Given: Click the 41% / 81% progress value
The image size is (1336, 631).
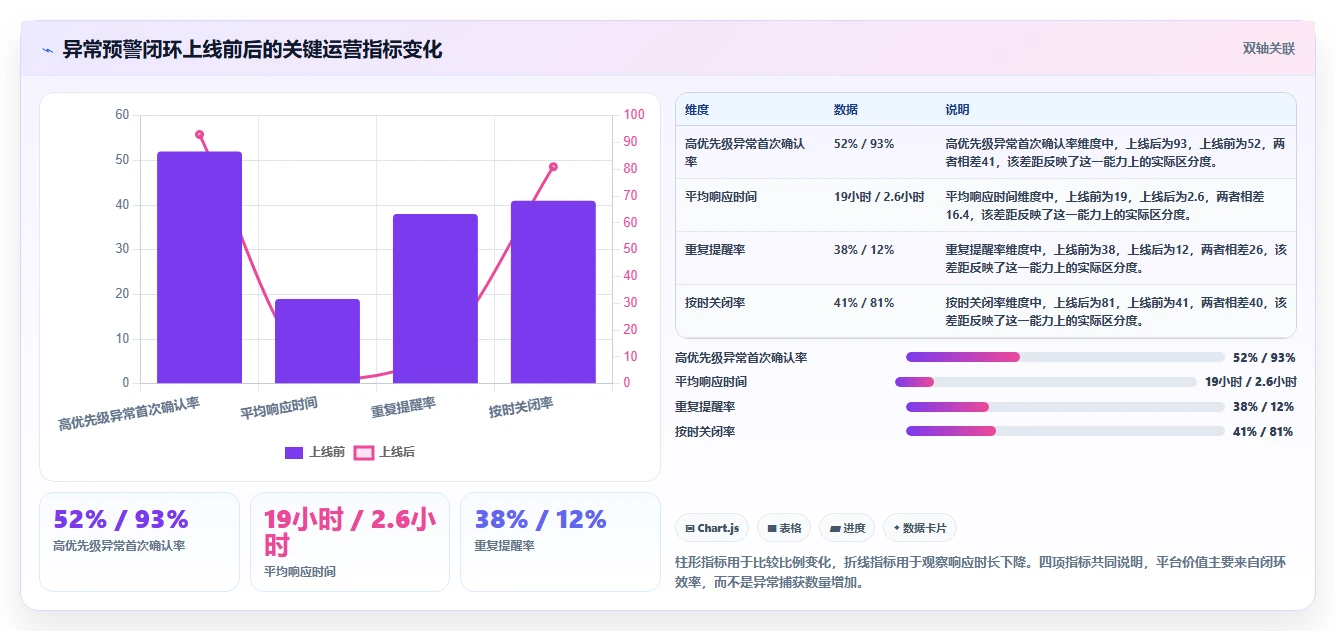Looking at the screenshot, I should (1264, 432).
